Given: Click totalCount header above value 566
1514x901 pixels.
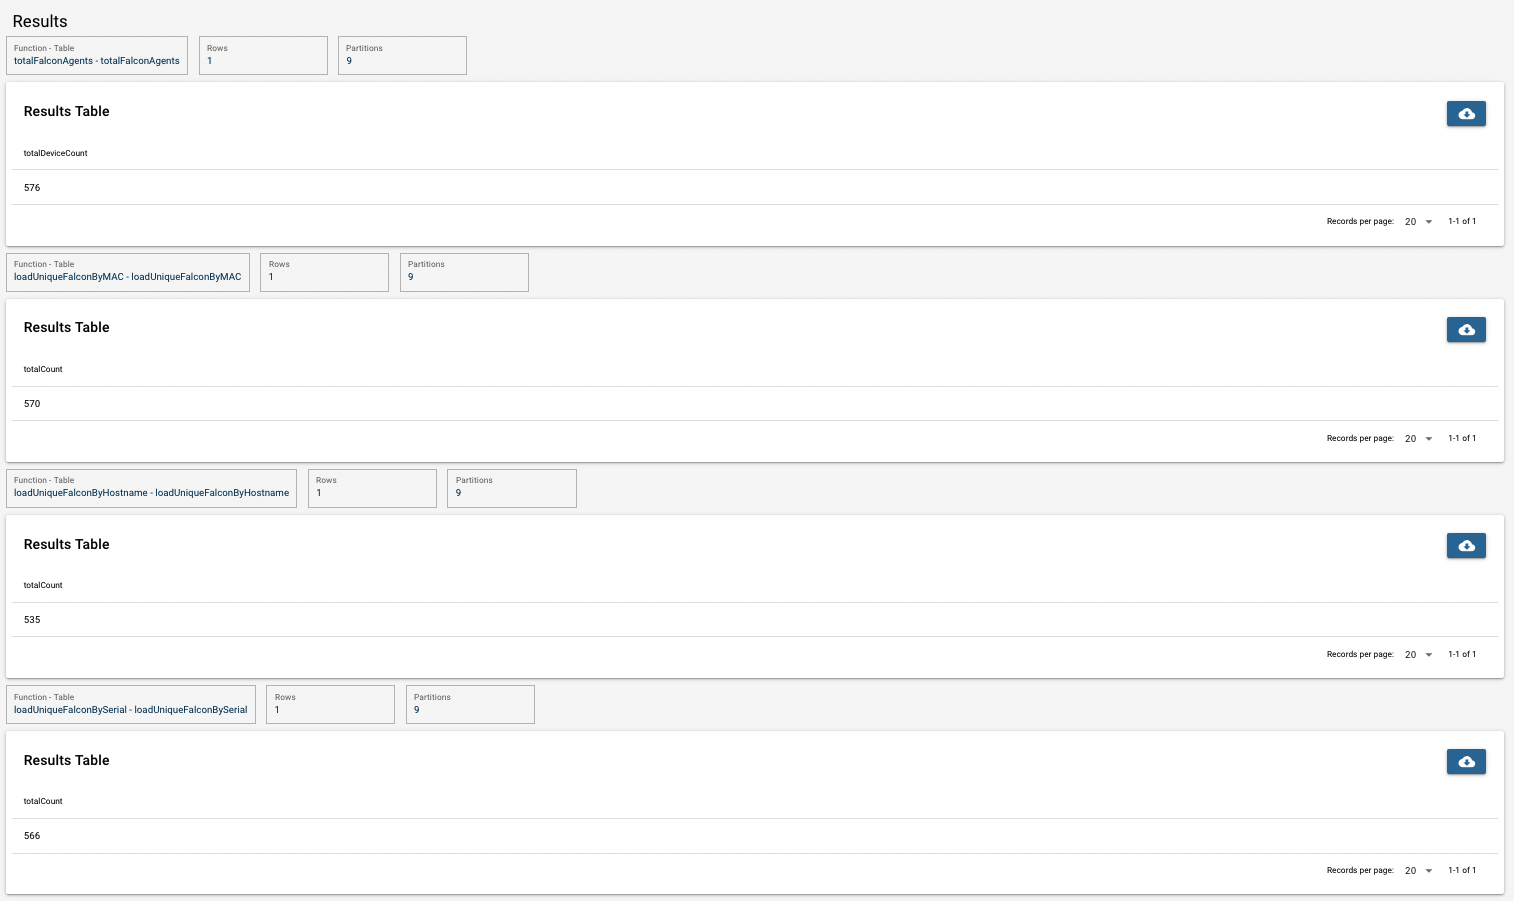Looking at the screenshot, I should (43, 801).
